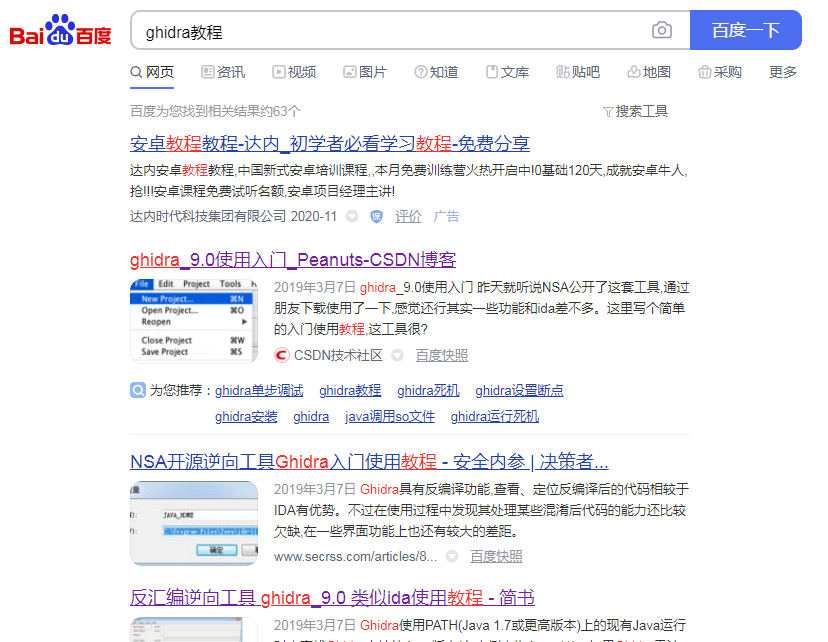Screen dimensions: 828x642
Task: Switch to the 知道 tab
Action: point(436,72)
